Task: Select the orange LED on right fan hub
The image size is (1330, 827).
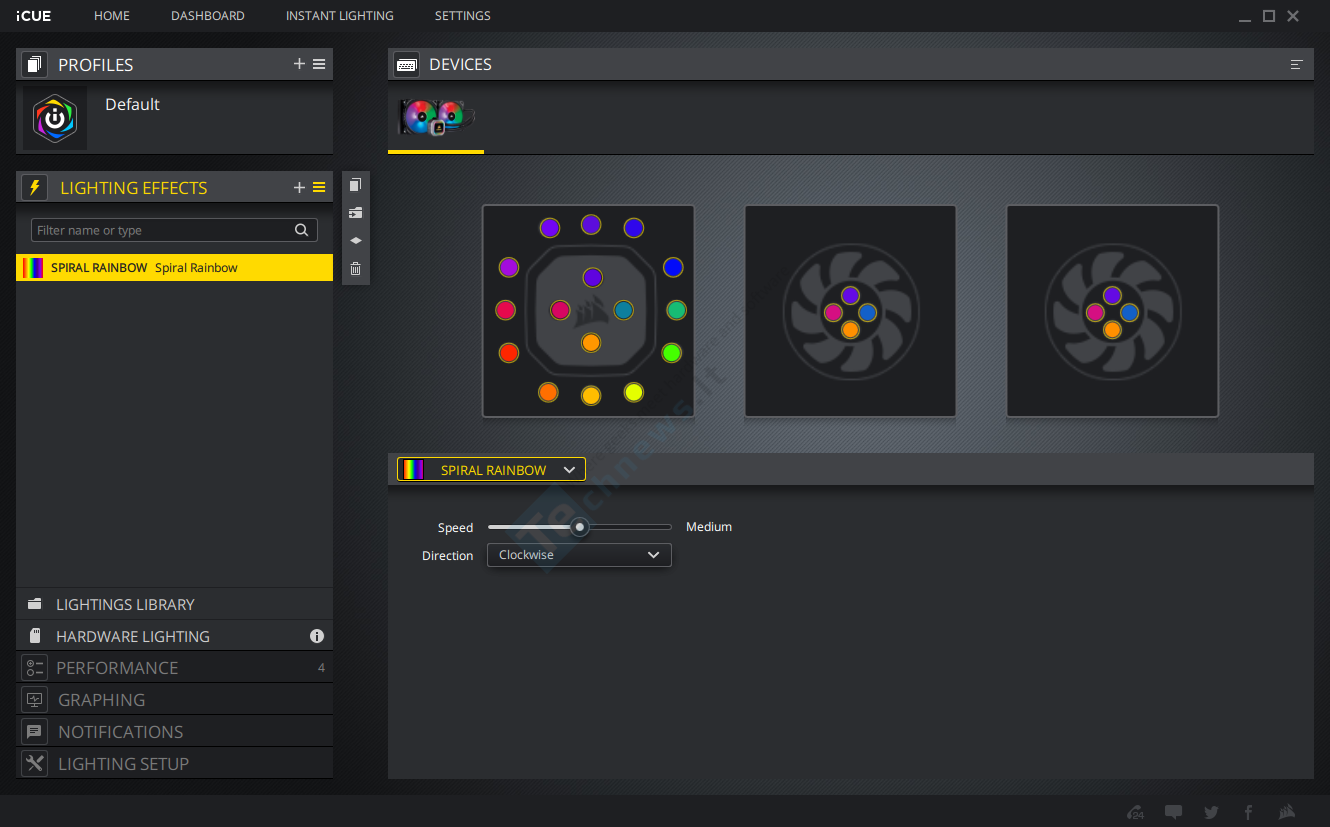Action: pos(1112,330)
